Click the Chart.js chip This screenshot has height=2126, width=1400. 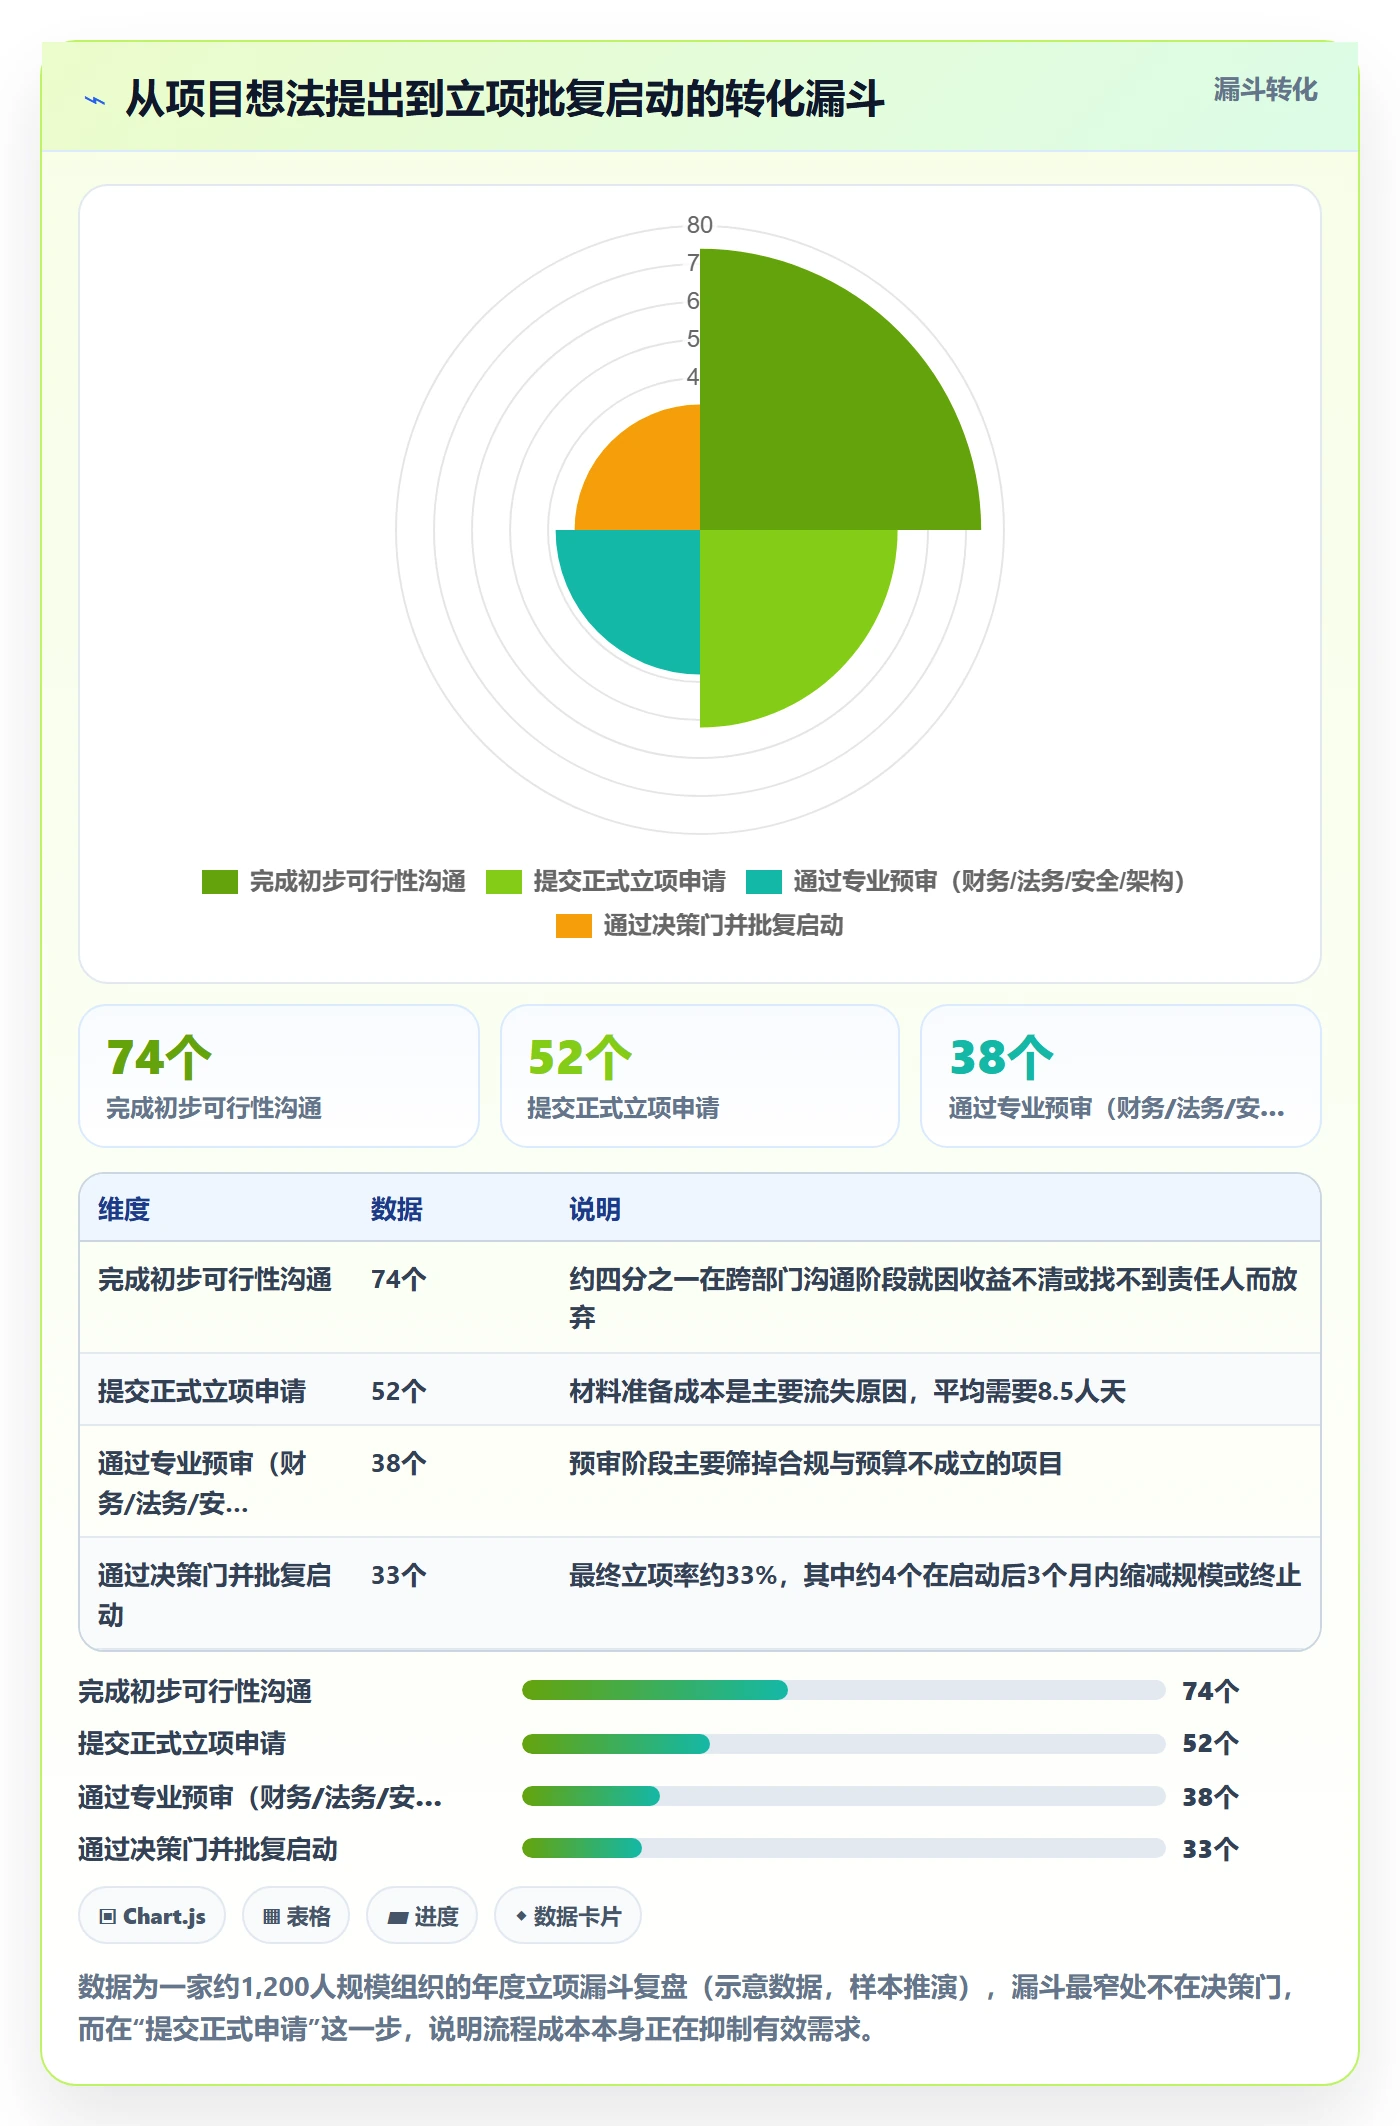[152, 1916]
